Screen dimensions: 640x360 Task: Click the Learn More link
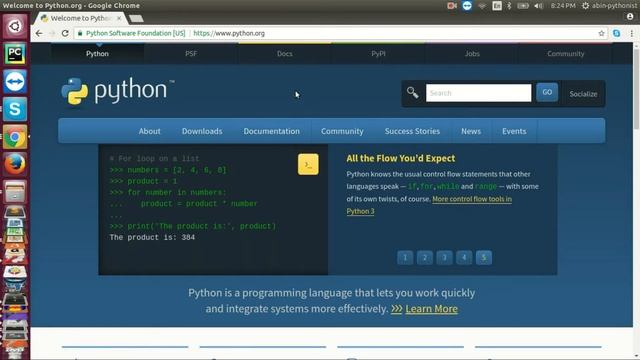click(431, 309)
